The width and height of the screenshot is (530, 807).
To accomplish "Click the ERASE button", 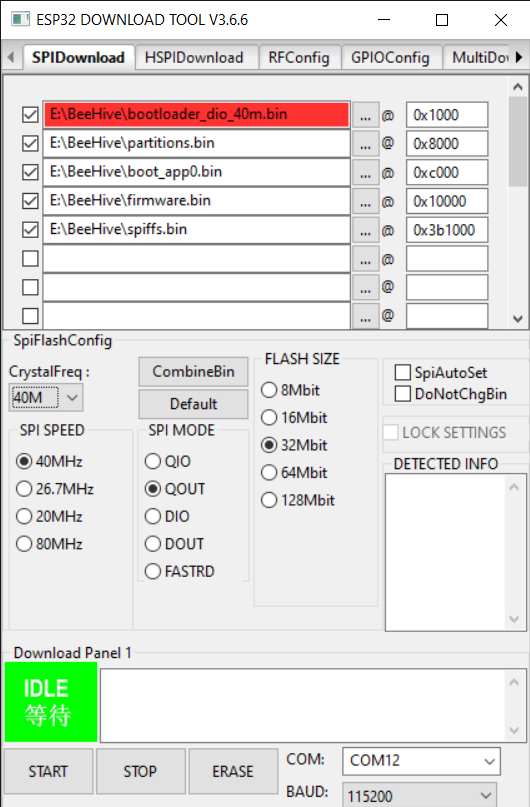I will point(233,771).
